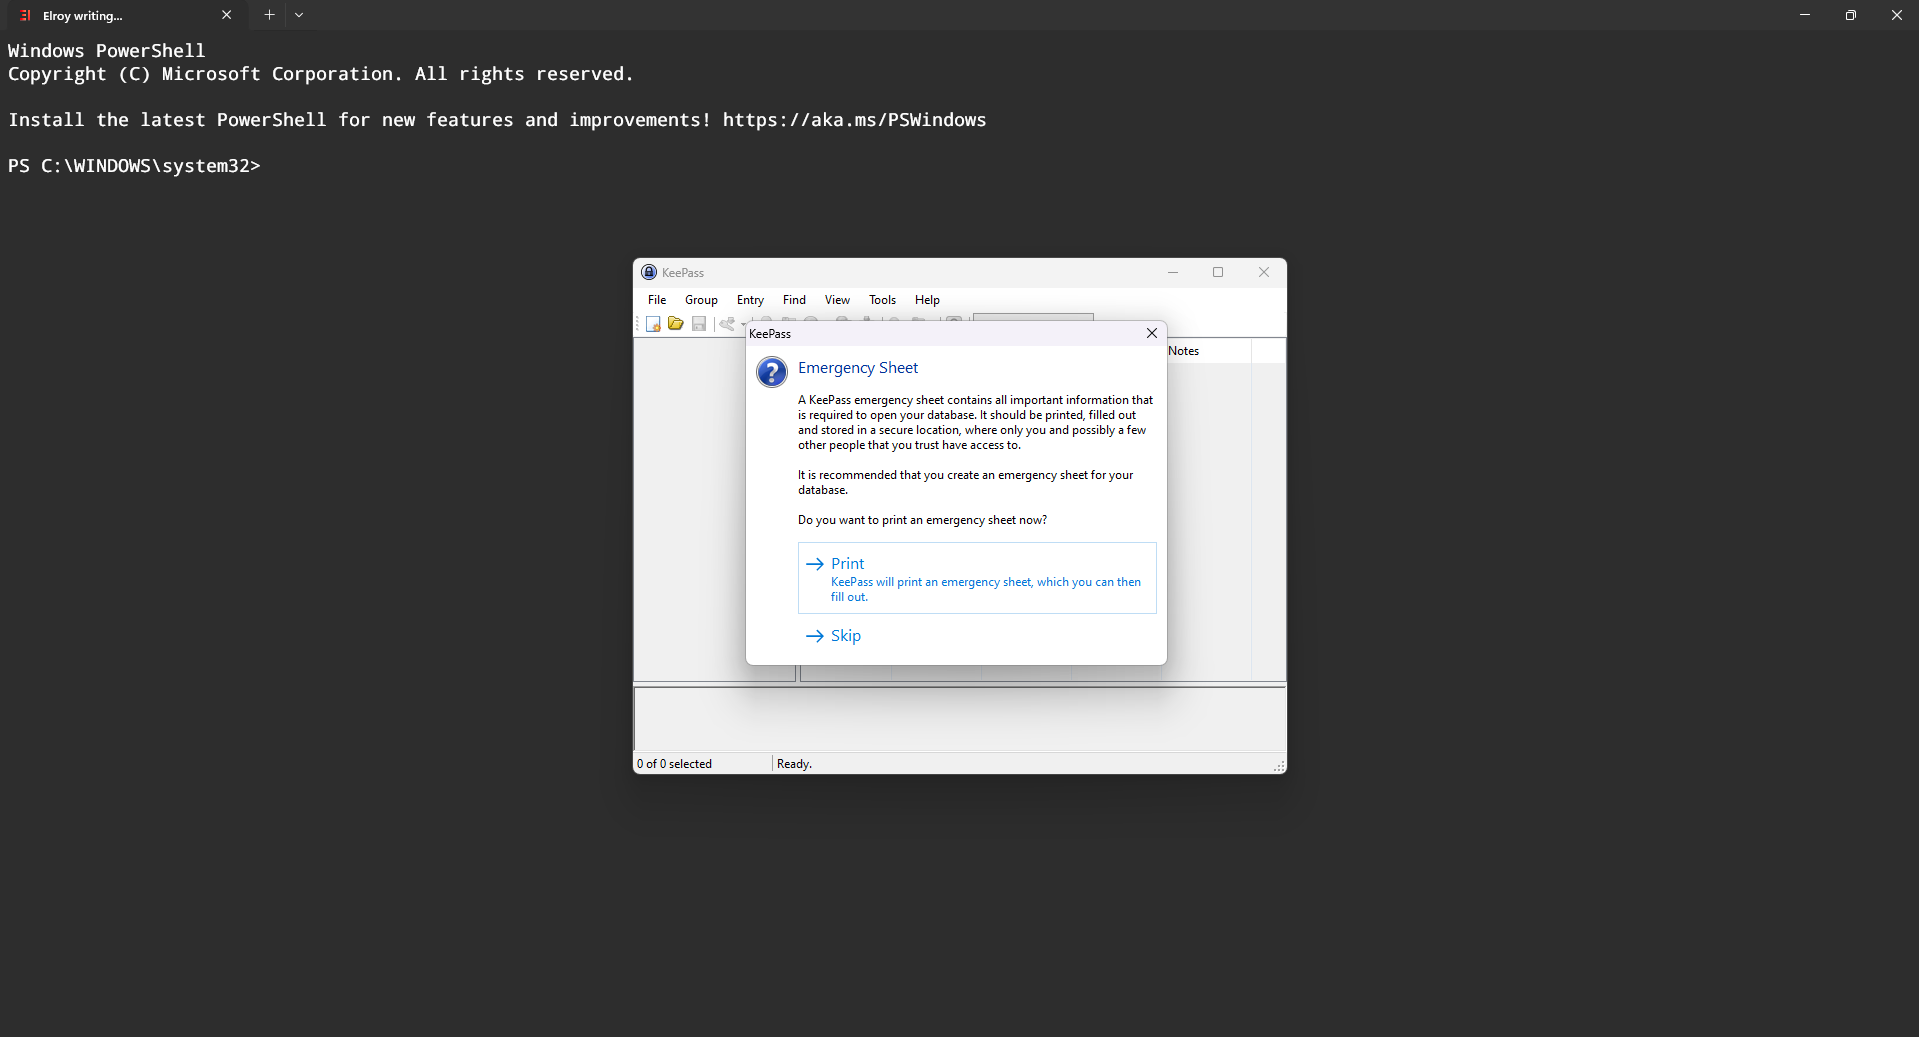Open the Group menu
1919x1037 pixels.
pos(701,300)
